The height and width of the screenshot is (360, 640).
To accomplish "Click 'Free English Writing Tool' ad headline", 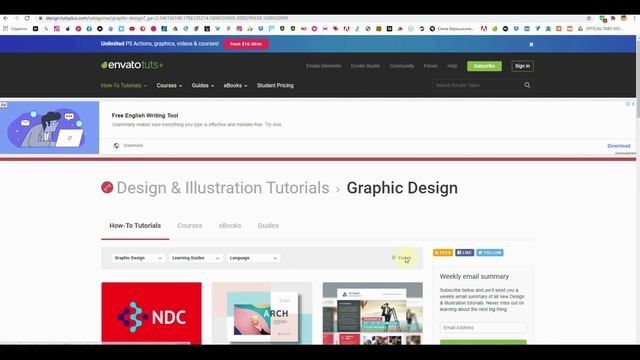I will 145,116.
